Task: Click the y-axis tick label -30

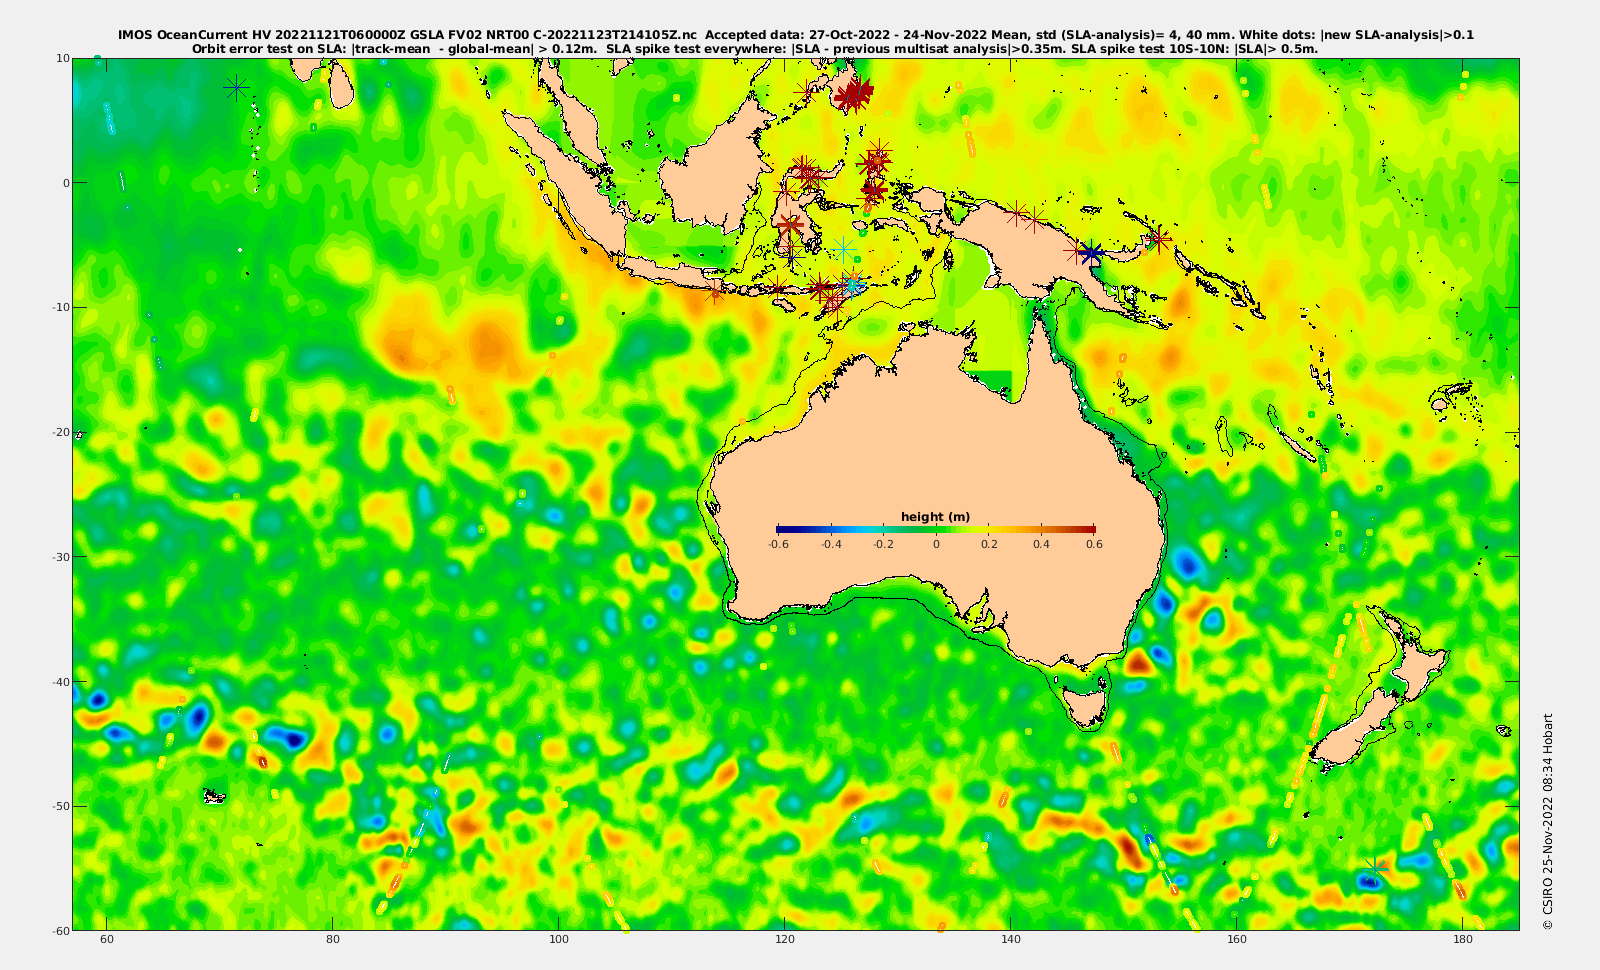Action: (60, 557)
